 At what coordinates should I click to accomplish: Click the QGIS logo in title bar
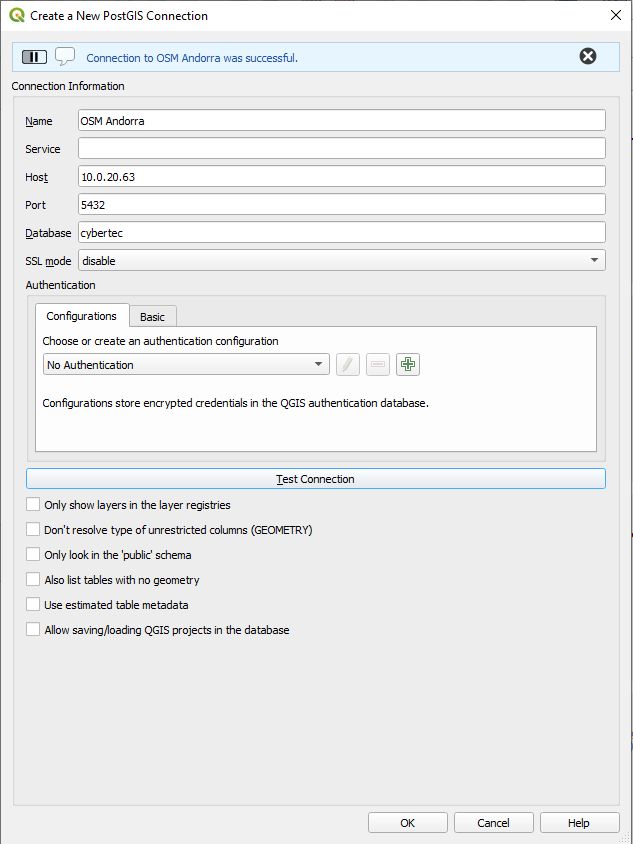(16, 16)
